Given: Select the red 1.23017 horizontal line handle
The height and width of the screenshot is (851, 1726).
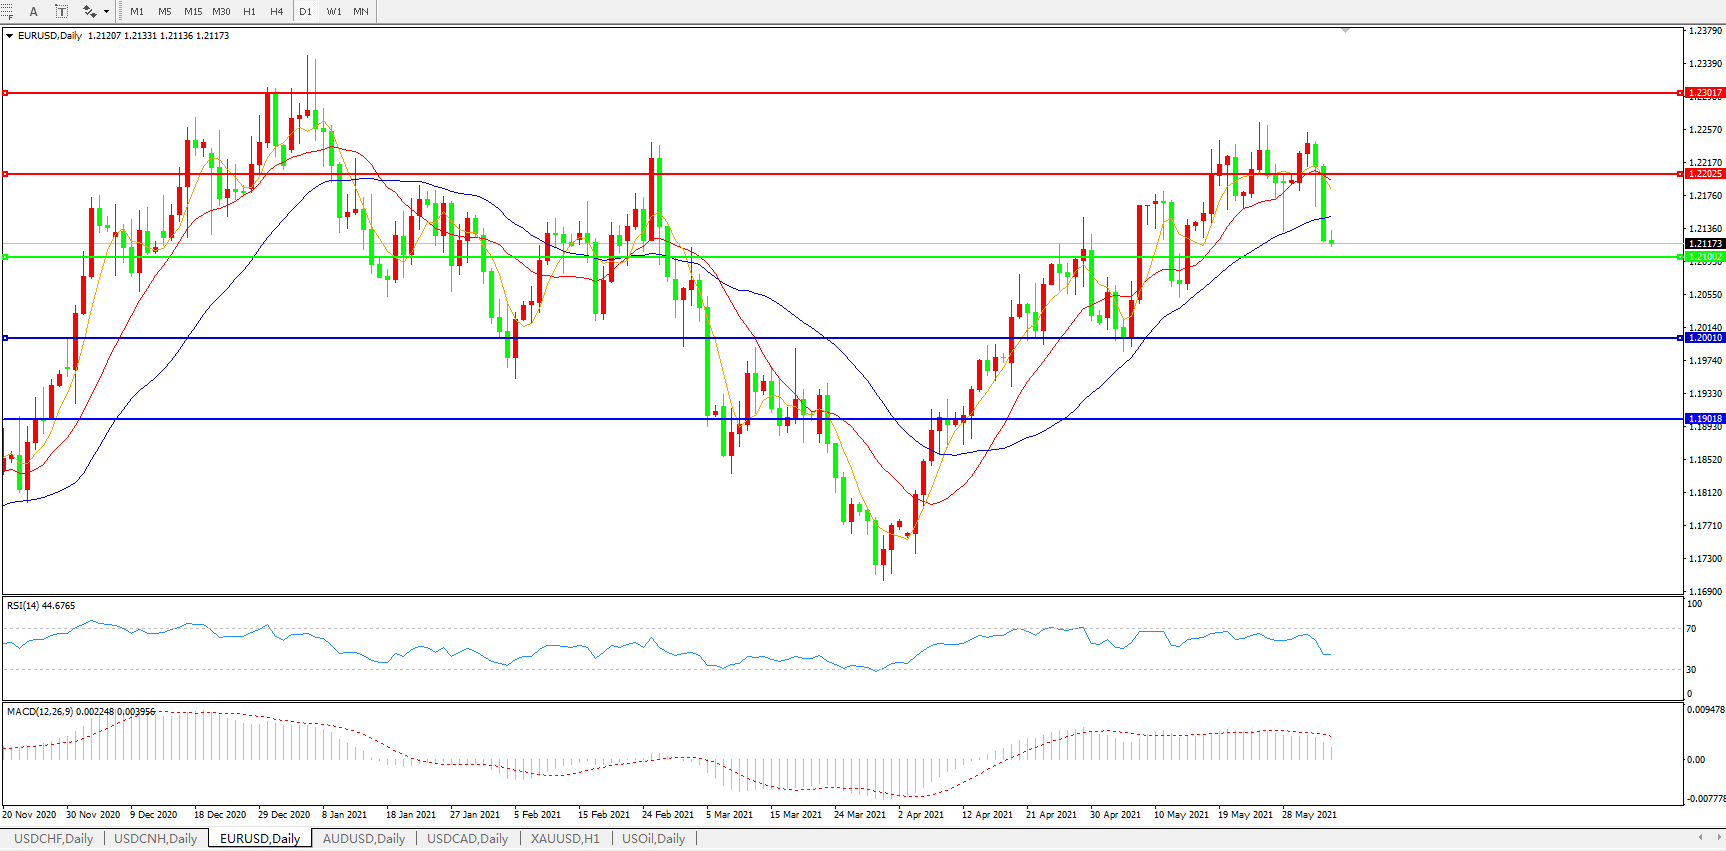Looking at the screenshot, I should click(6, 93).
